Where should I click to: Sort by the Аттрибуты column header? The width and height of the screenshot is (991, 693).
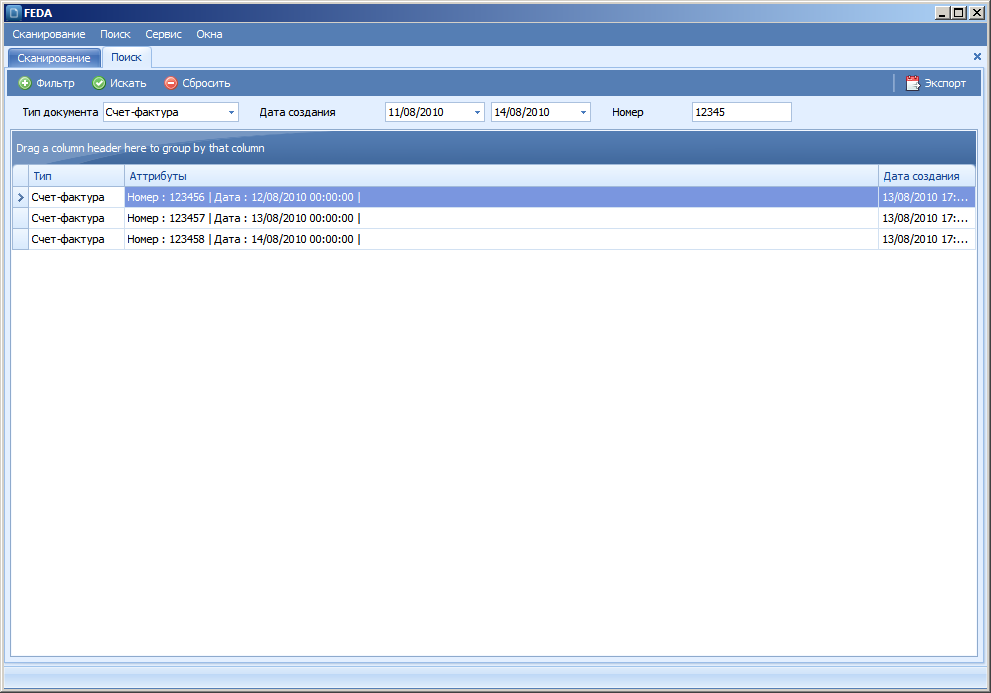[501, 176]
